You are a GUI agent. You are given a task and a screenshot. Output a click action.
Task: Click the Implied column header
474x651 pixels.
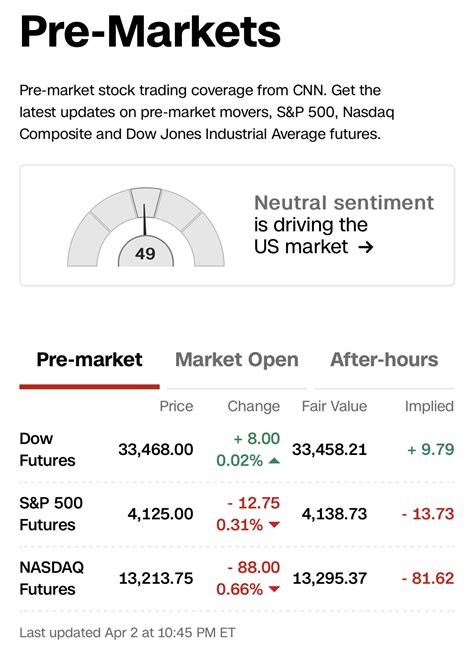click(429, 406)
